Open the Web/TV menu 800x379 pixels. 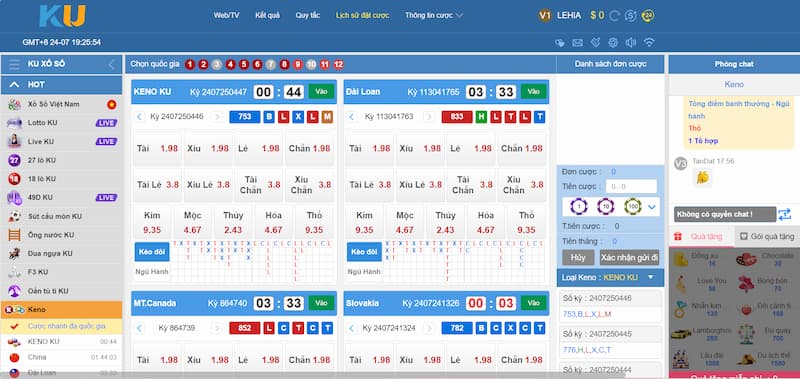pos(227,15)
